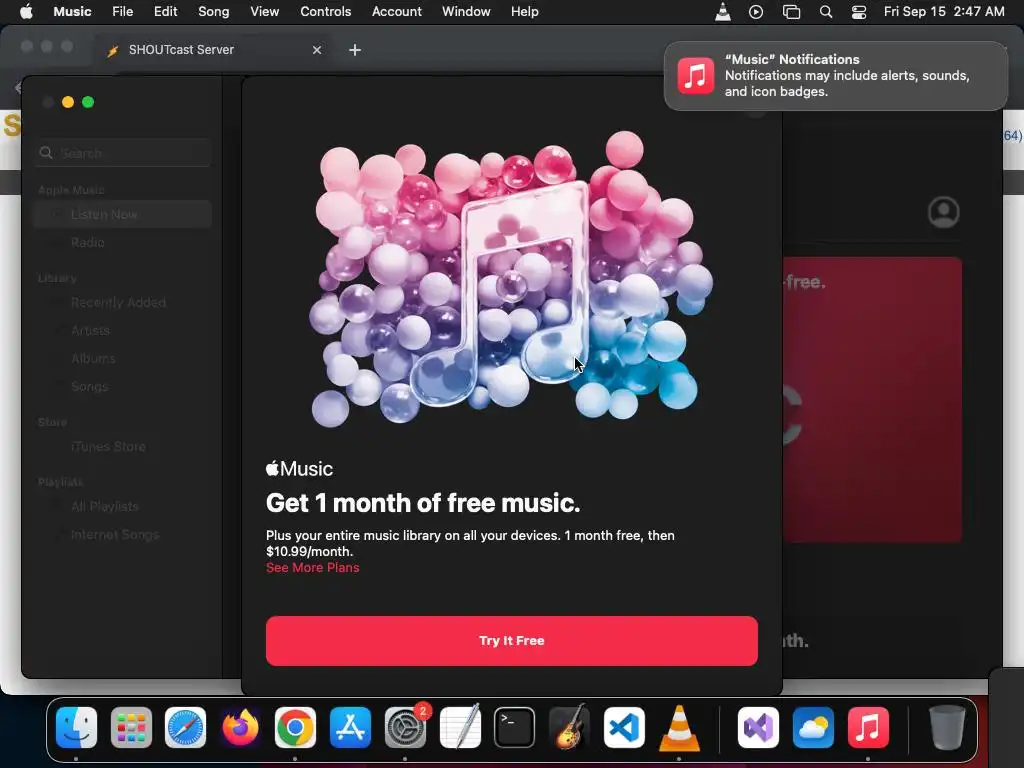Select Recently Added in the Library
Viewport: 1024px width, 768px height.
pos(123,302)
